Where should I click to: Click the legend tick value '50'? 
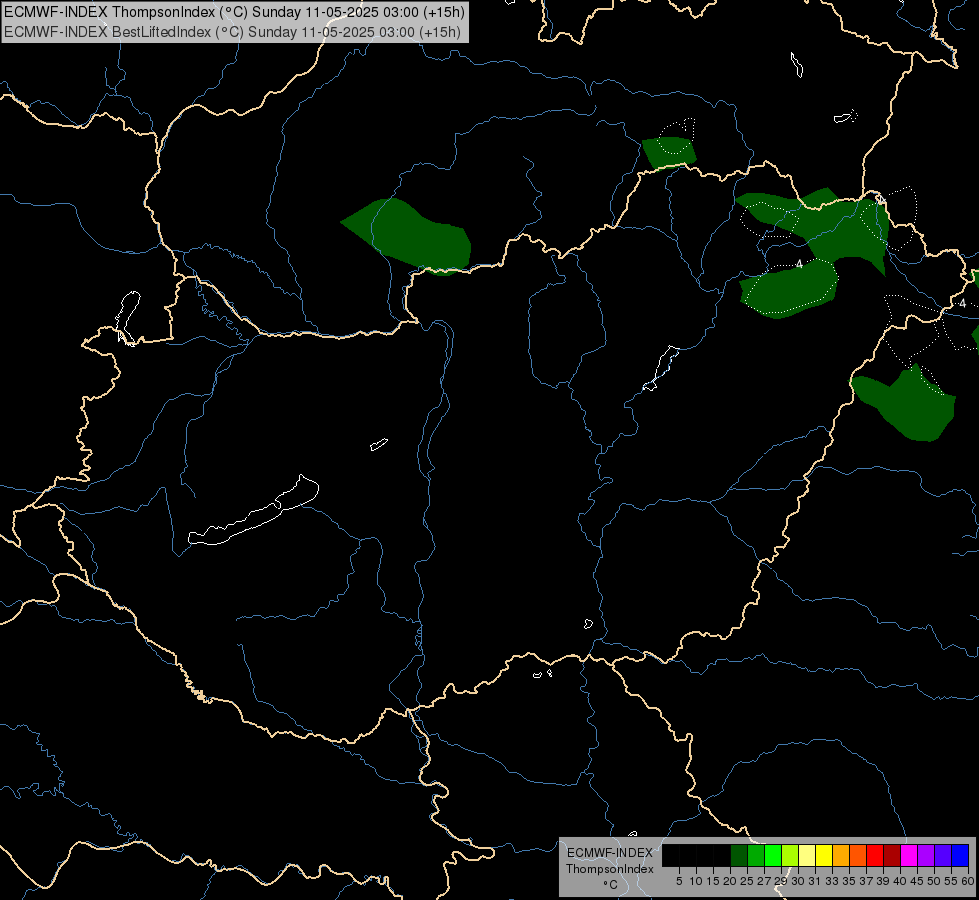[934, 881]
